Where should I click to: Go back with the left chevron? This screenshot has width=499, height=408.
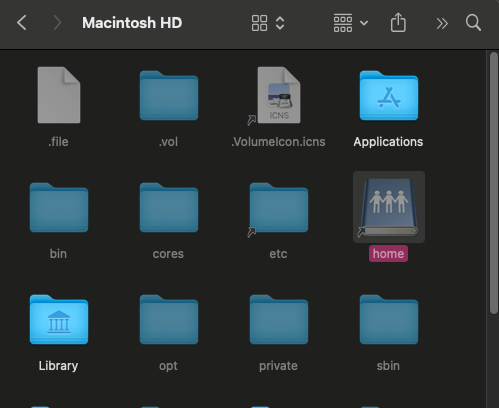[22, 23]
